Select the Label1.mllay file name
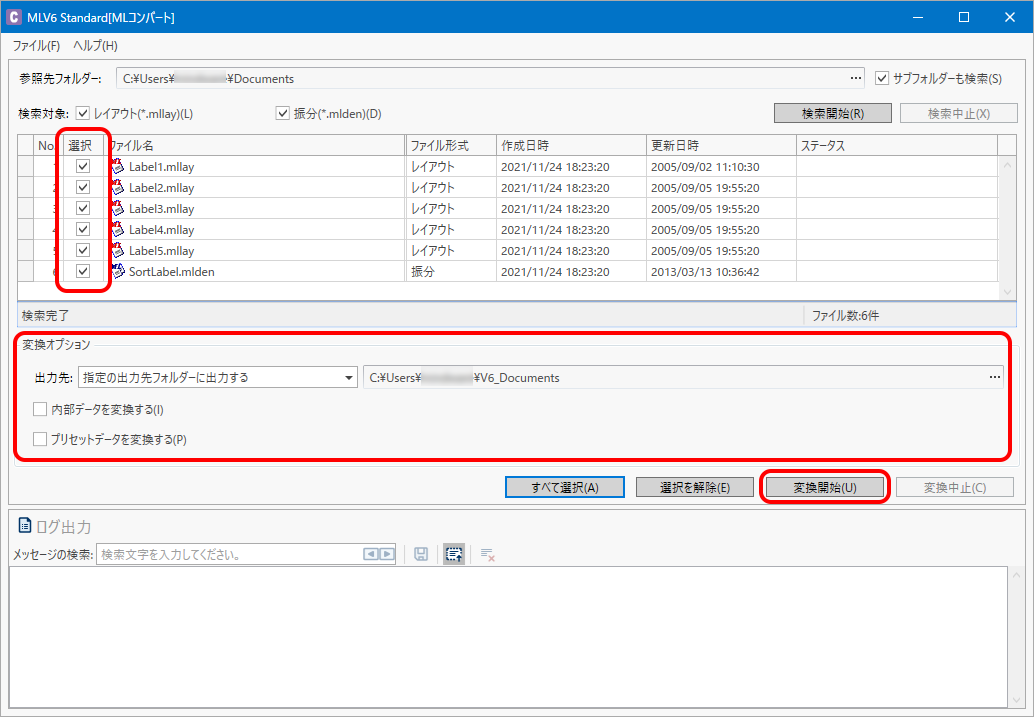 (x=162, y=167)
